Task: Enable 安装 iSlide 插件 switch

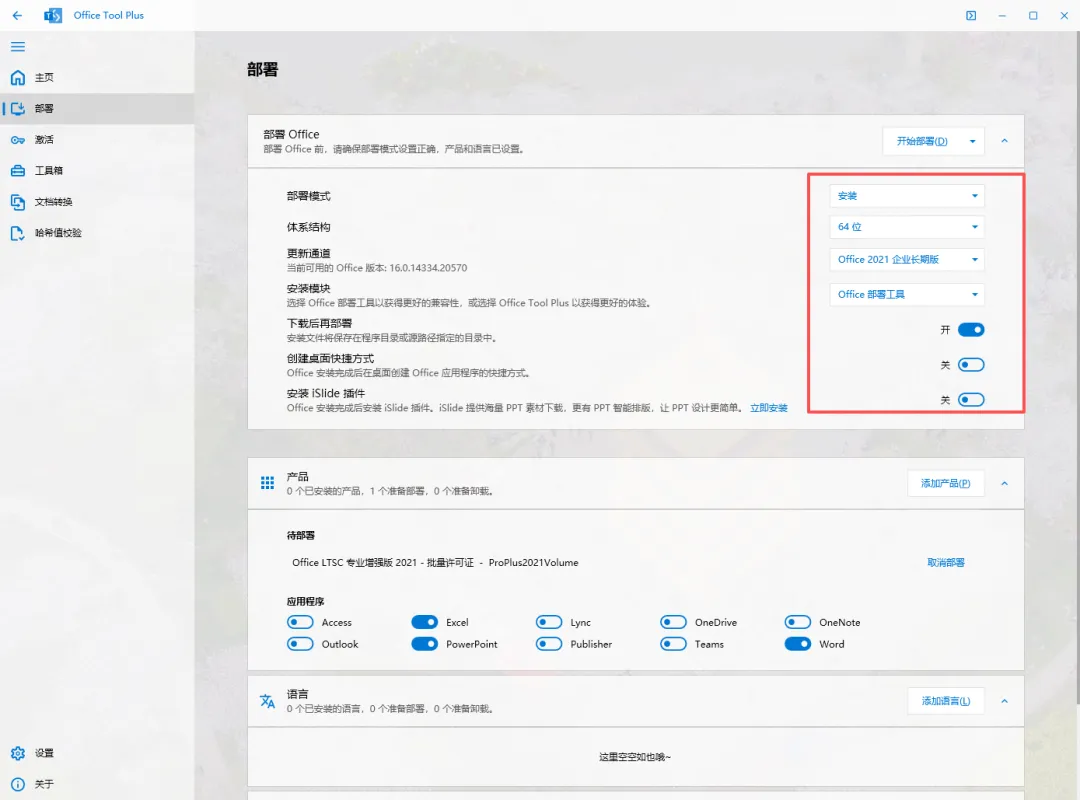Action: click(970, 400)
